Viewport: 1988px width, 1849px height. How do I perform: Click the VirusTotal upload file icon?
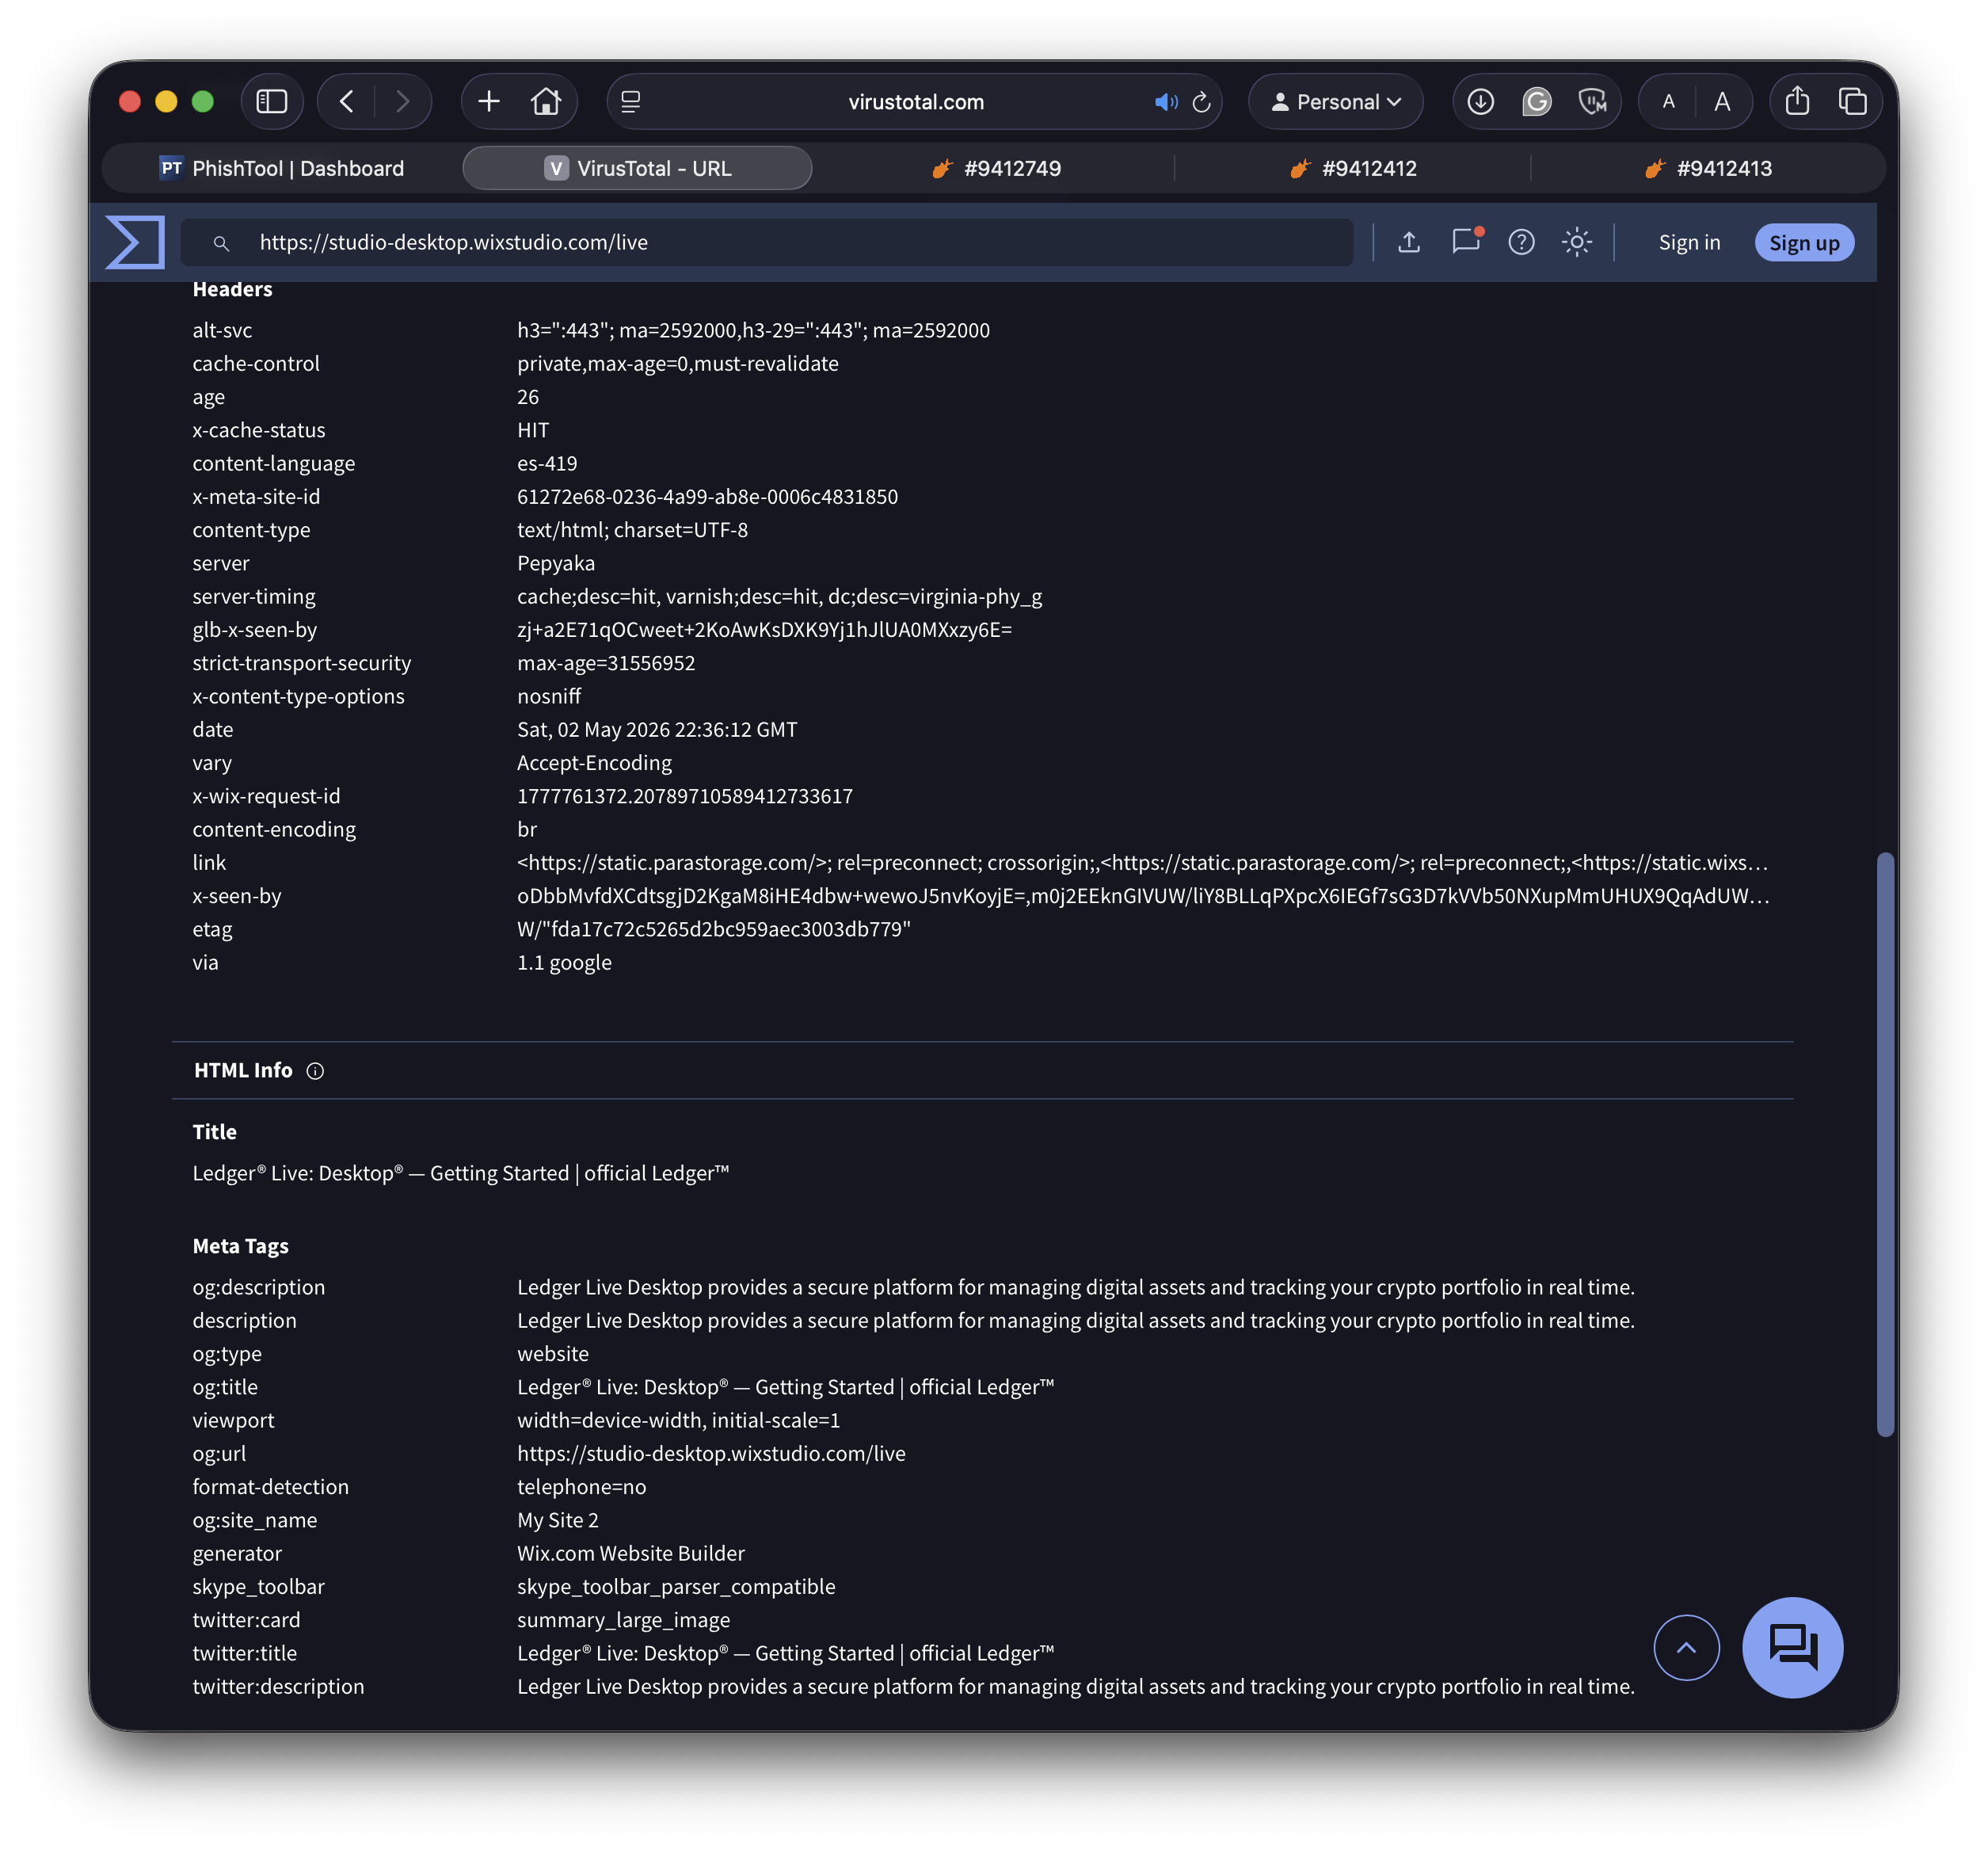pos(1409,242)
